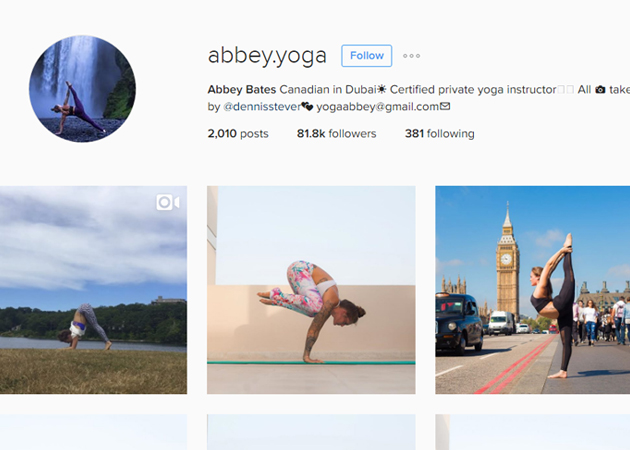
Task: Open the waterfall profile picture
Action: (x=82, y=89)
